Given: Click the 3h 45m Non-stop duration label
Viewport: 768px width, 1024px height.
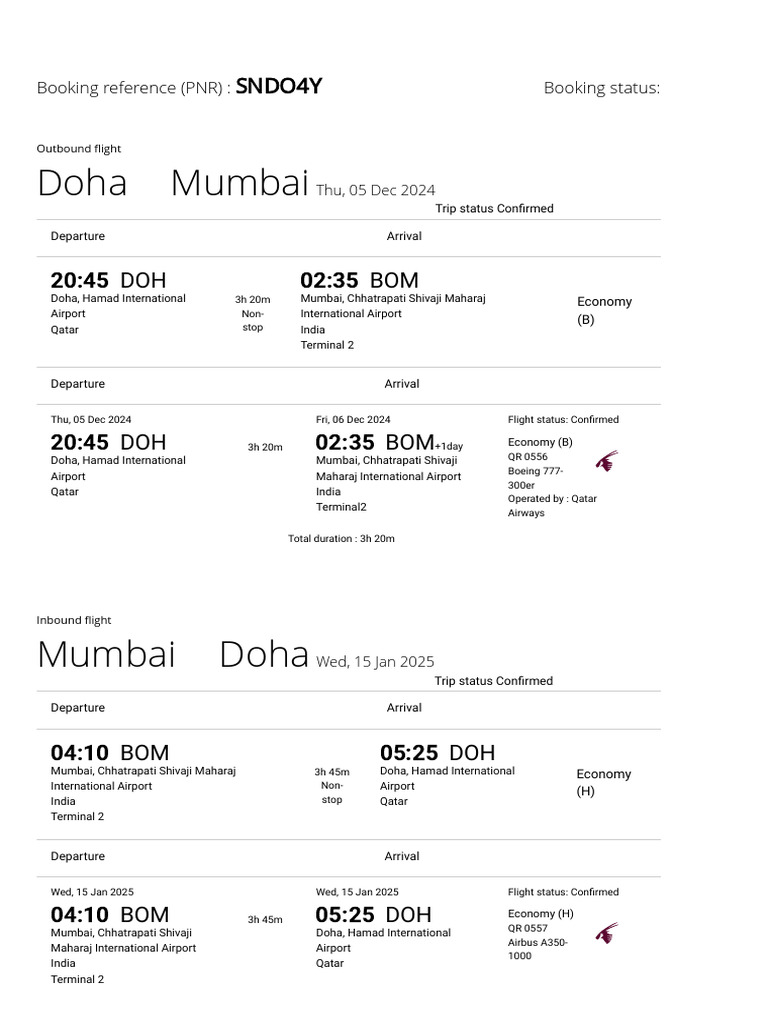Looking at the screenshot, I should [x=332, y=785].
